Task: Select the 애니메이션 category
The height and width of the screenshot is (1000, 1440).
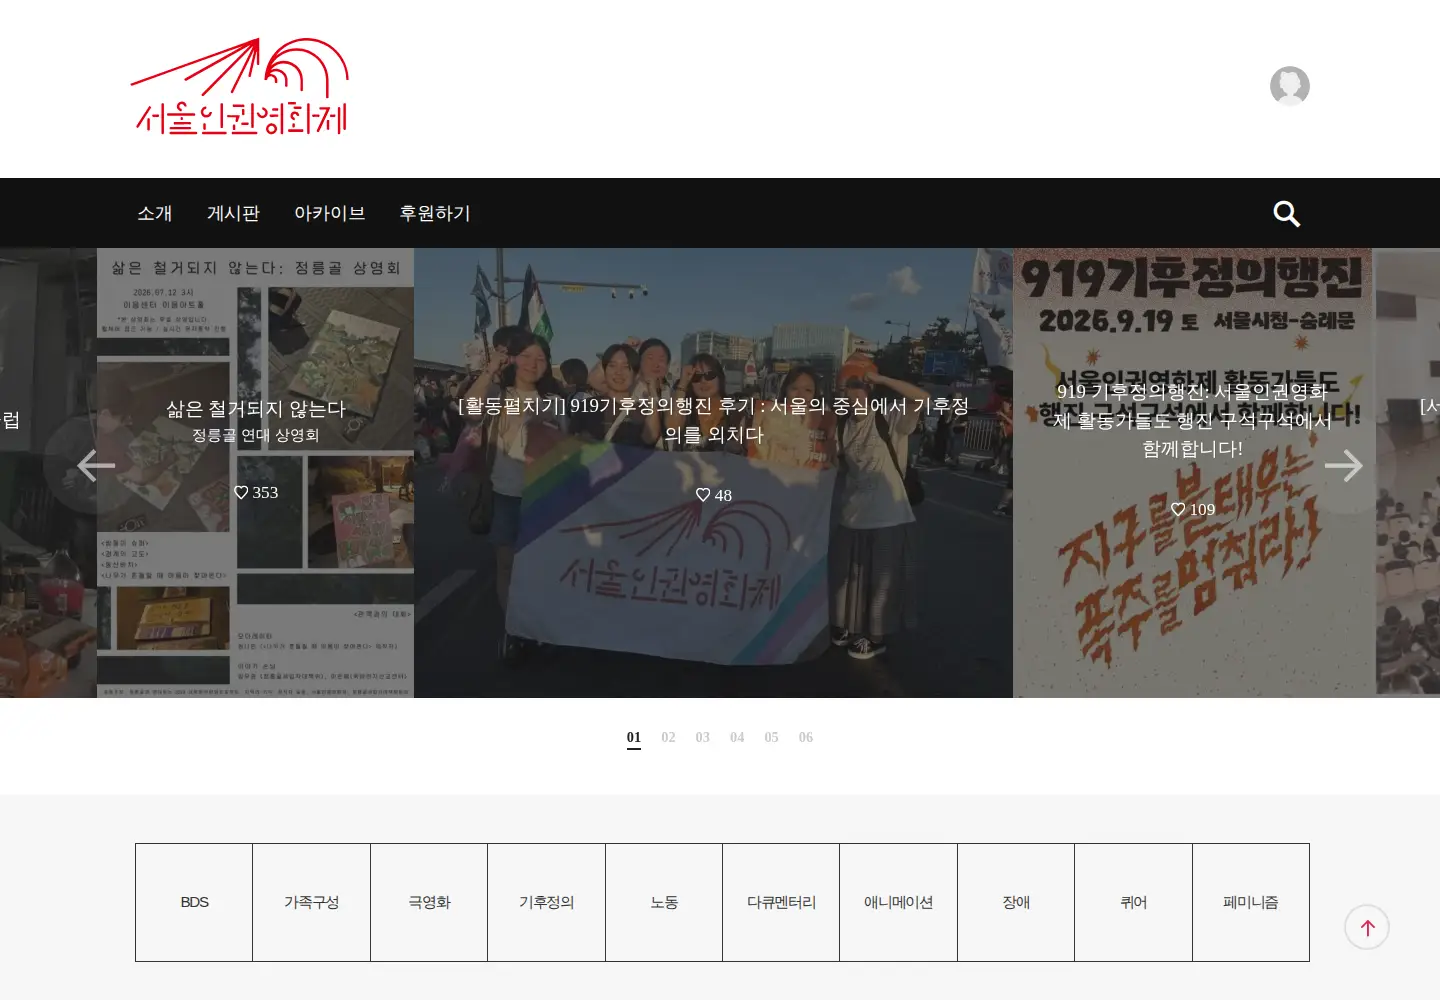Action: 899,902
